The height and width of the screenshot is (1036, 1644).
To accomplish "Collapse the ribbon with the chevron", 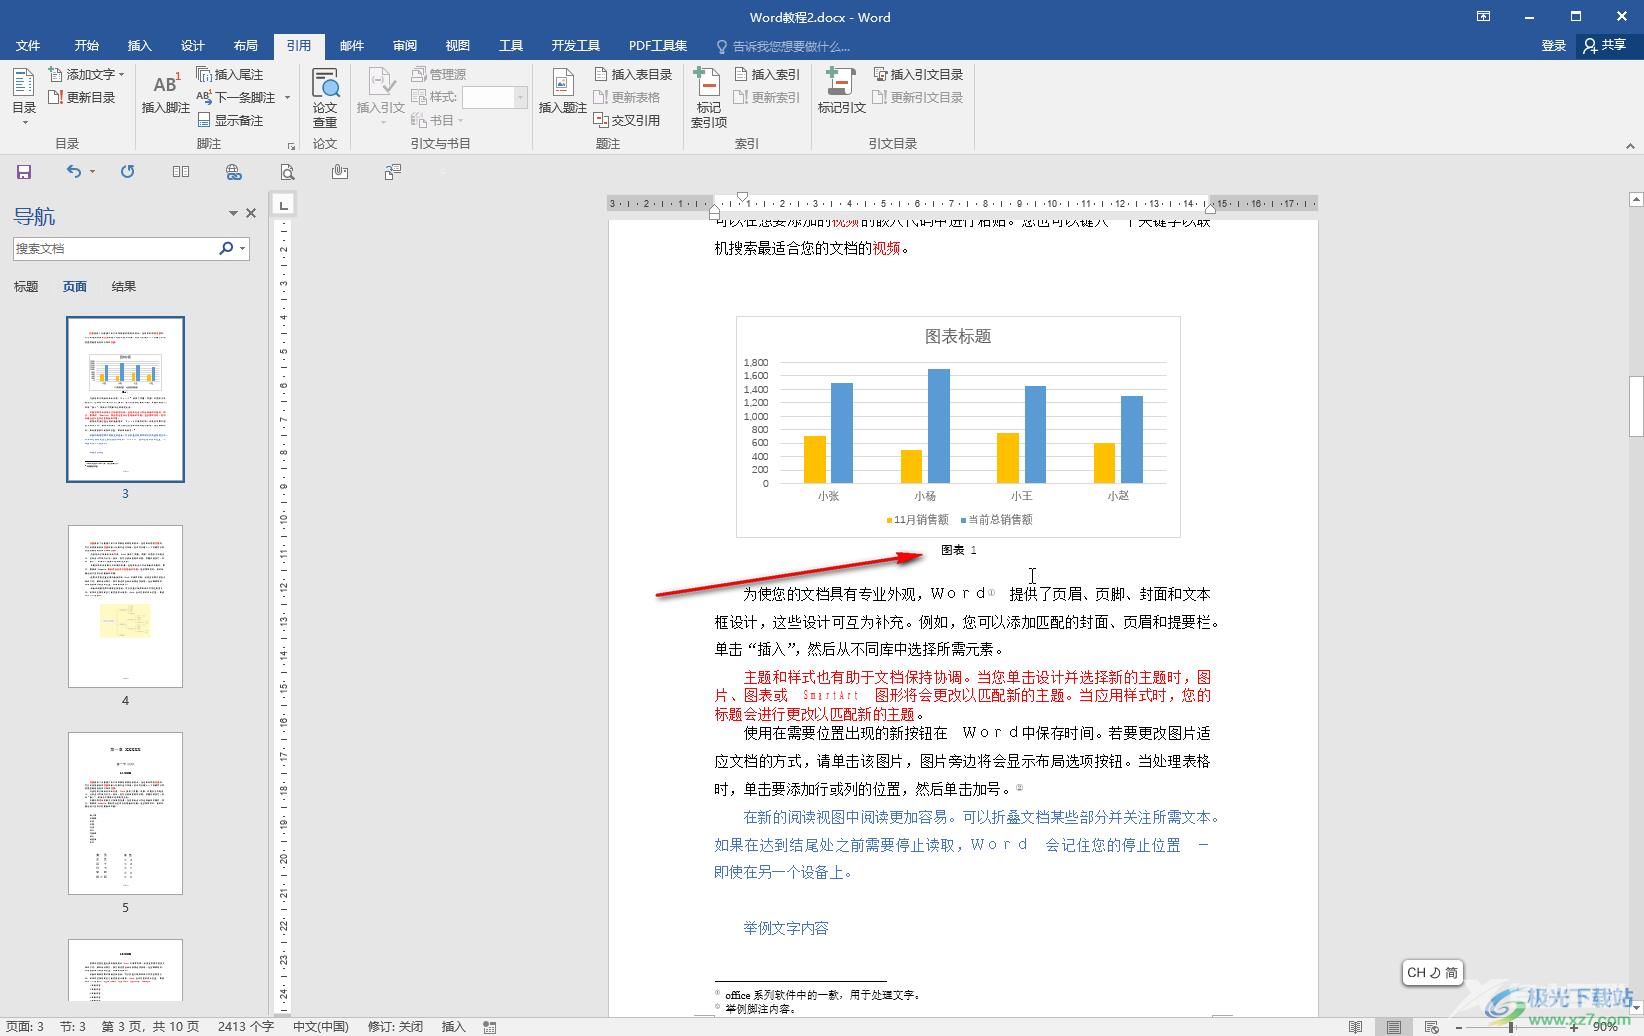I will coord(1631,146).
